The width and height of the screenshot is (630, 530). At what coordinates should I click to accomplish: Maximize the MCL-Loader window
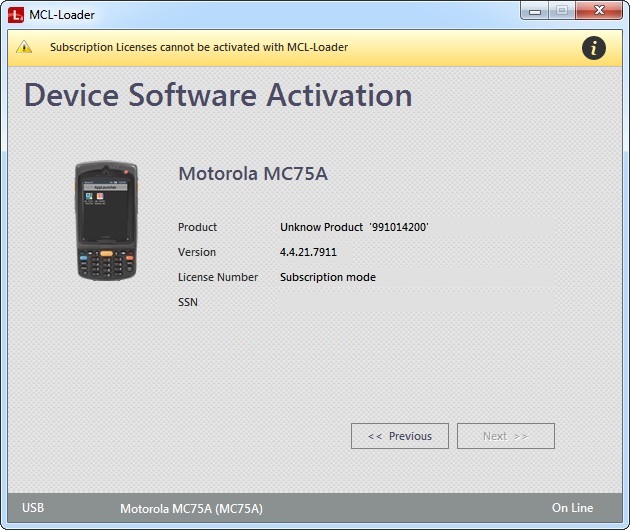(x=561, y=10)
